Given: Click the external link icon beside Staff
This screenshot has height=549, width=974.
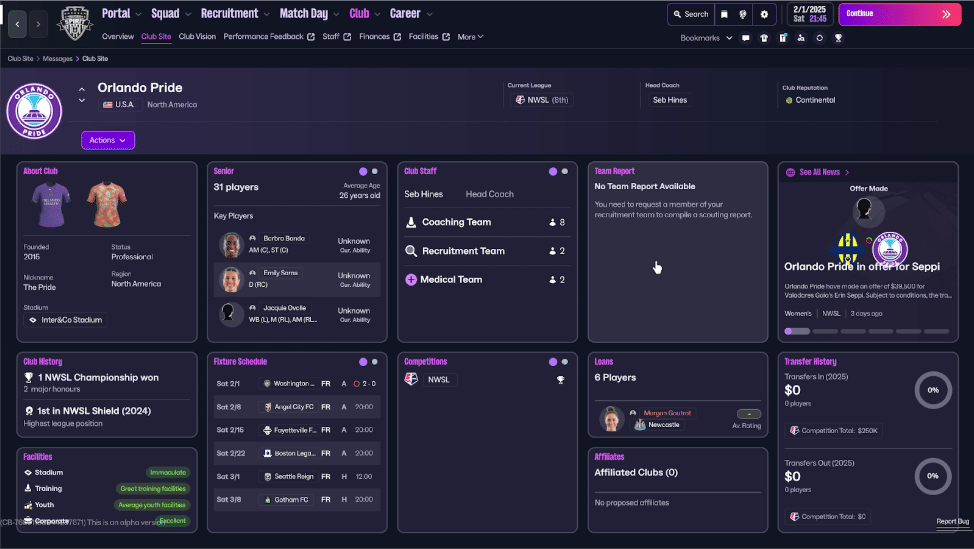Looking at the screenshot, I should click(x=347, y=37).
